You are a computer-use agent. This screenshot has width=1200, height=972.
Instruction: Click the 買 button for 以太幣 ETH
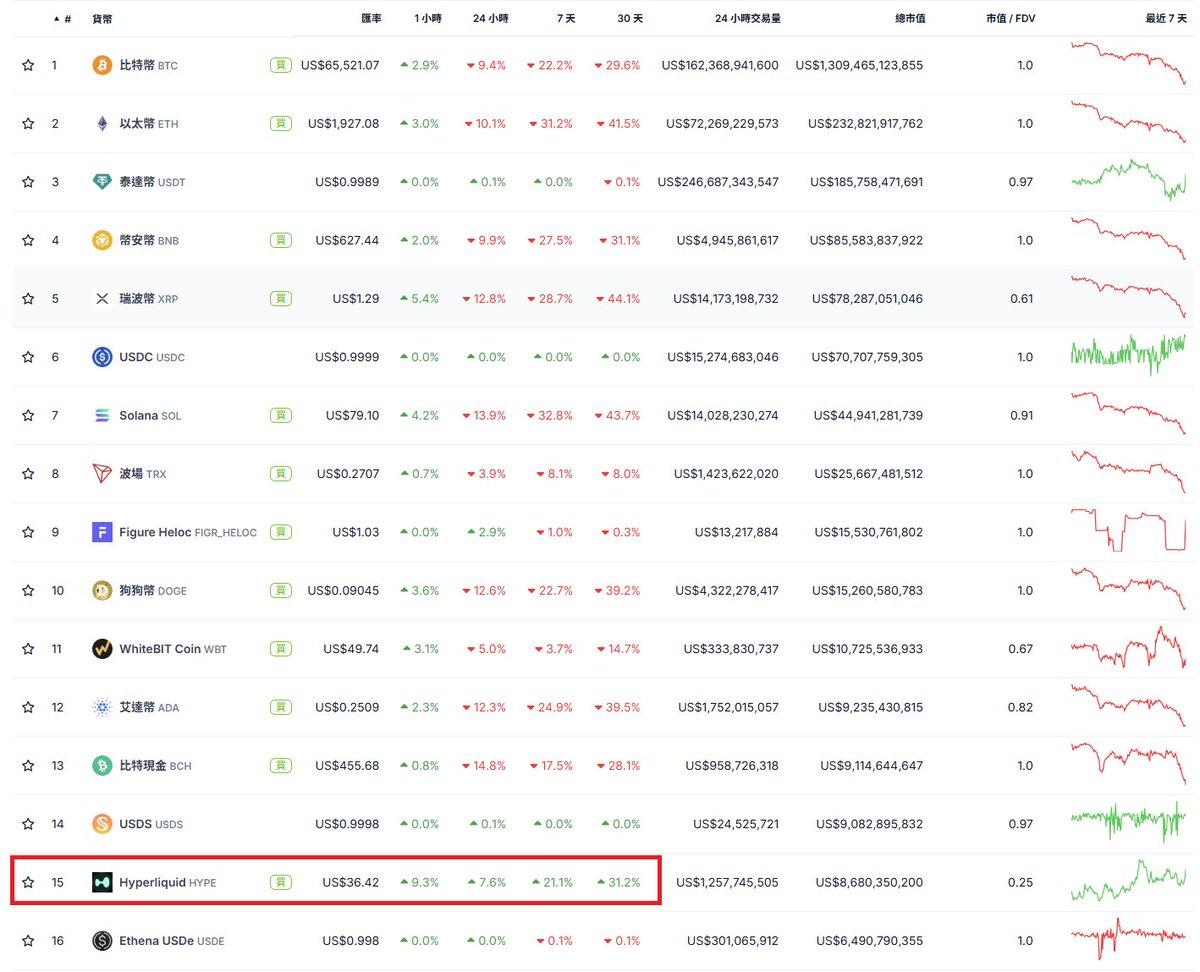click(281, 124)
